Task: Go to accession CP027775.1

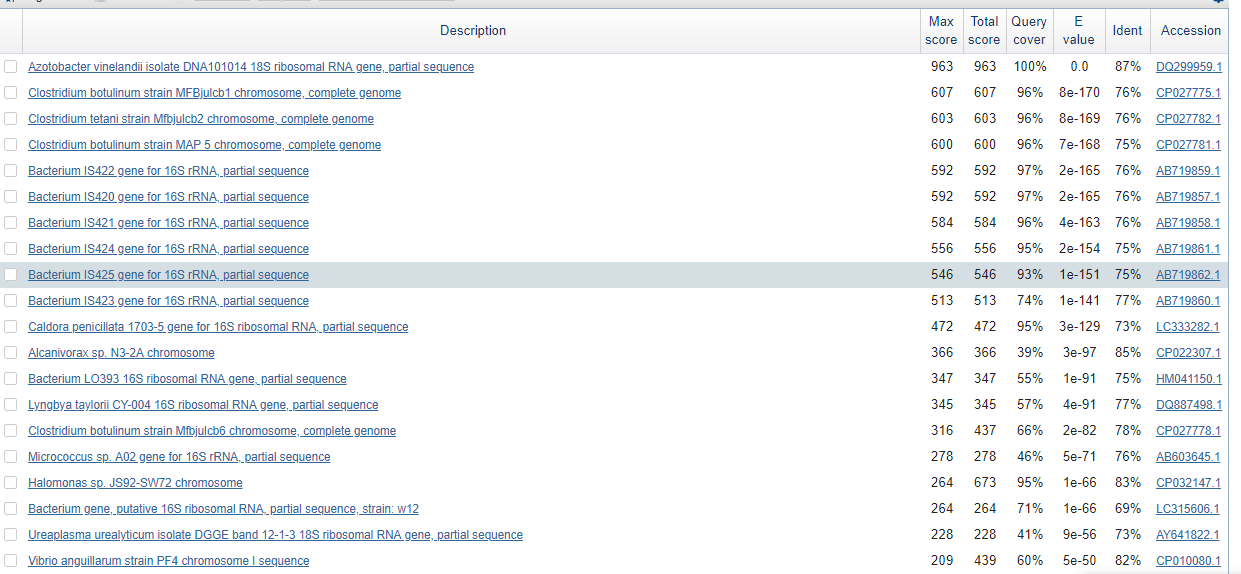Action: [1188, 93]
